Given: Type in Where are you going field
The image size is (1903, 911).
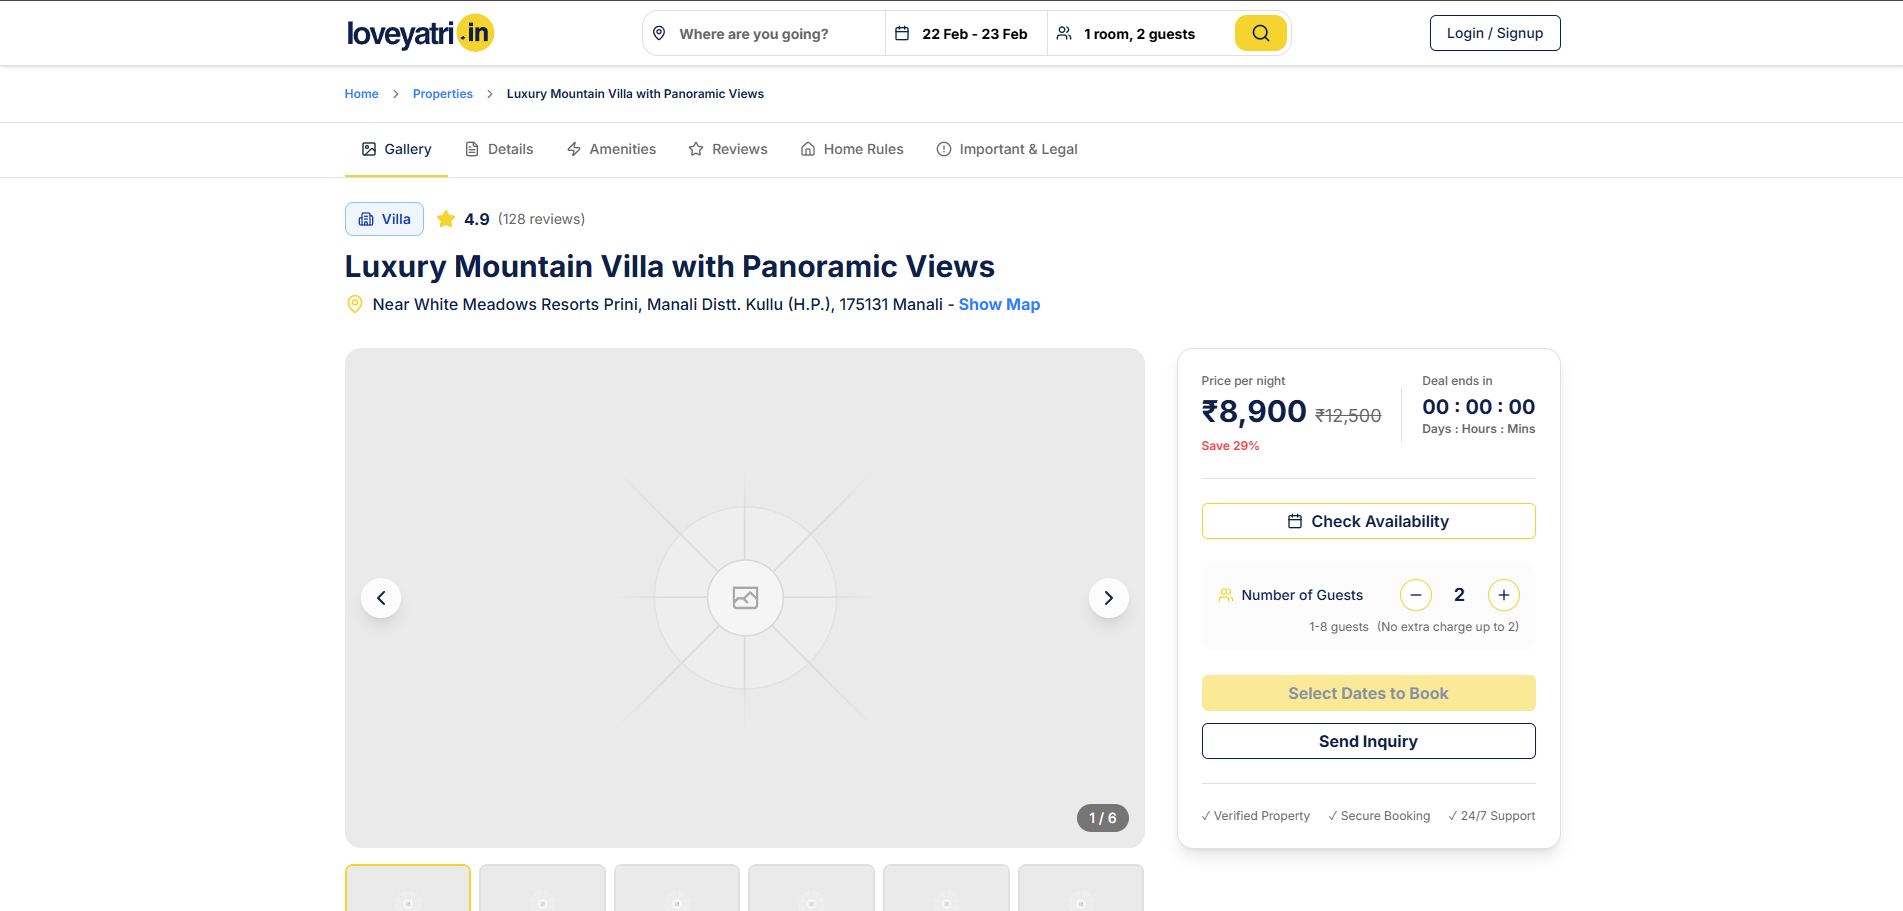Looking at the screenshot, I should coord(770,34).
